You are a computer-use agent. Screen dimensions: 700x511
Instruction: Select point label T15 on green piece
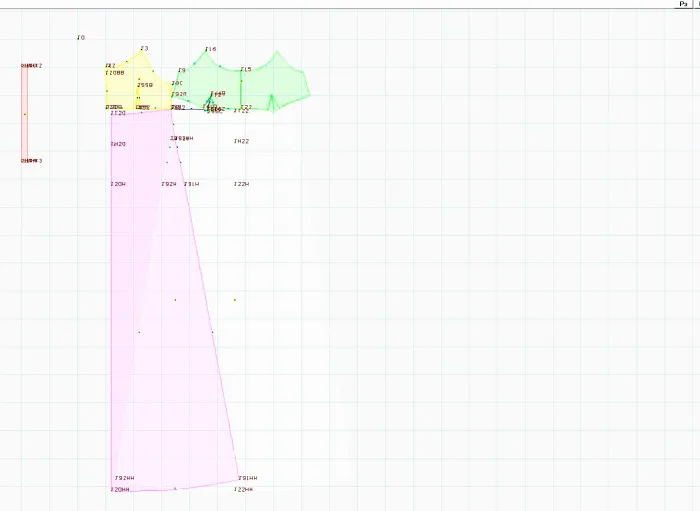coord(246,69)
